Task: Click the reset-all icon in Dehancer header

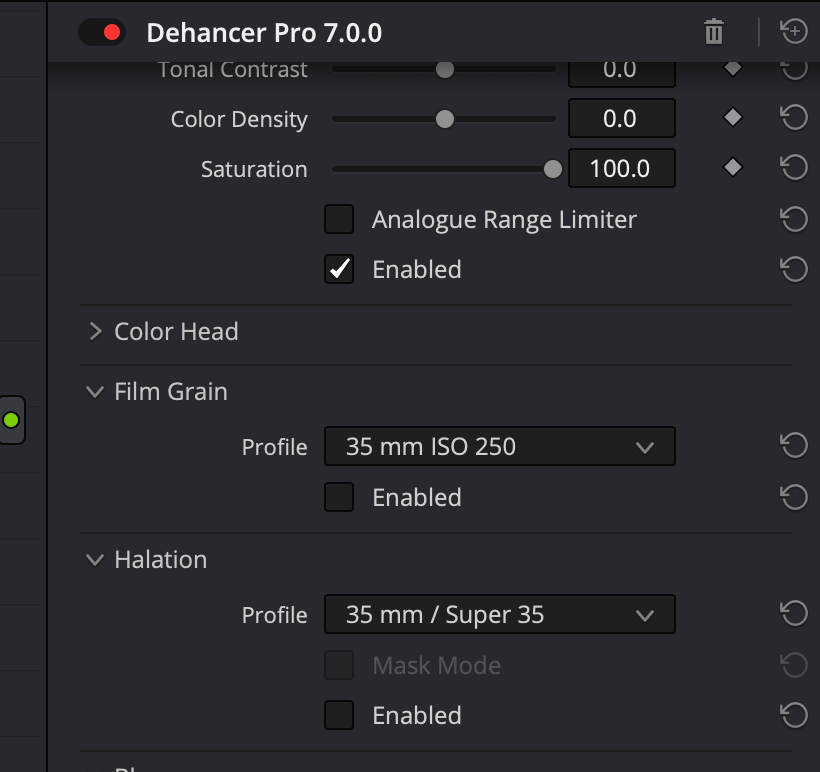Action: click(793, 32)
